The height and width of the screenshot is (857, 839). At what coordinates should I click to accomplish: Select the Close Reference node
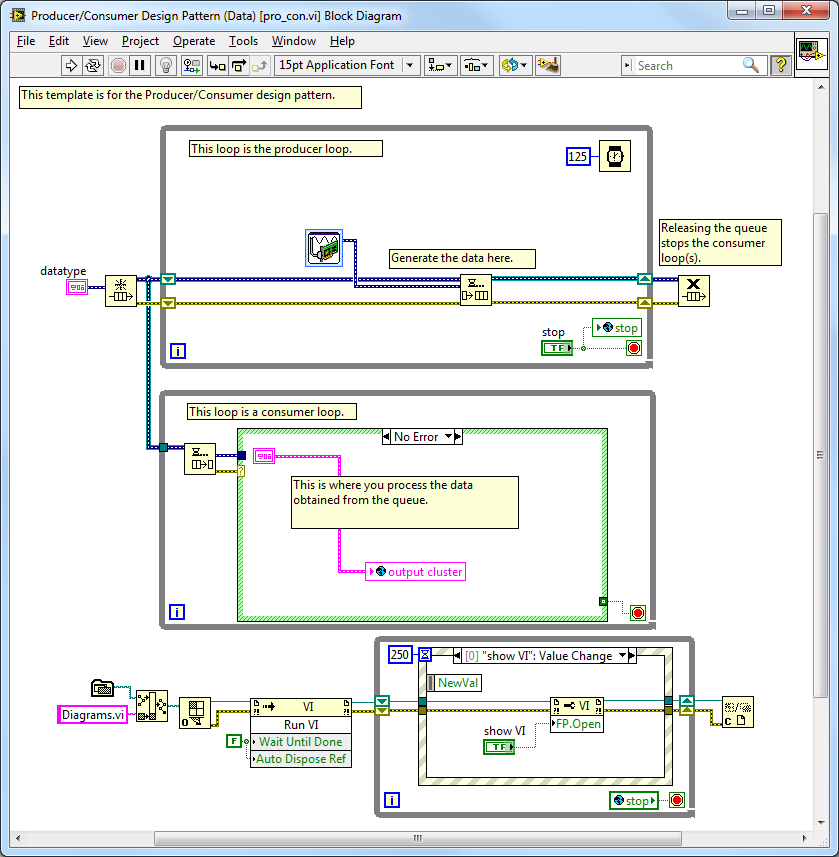point(737,712)
